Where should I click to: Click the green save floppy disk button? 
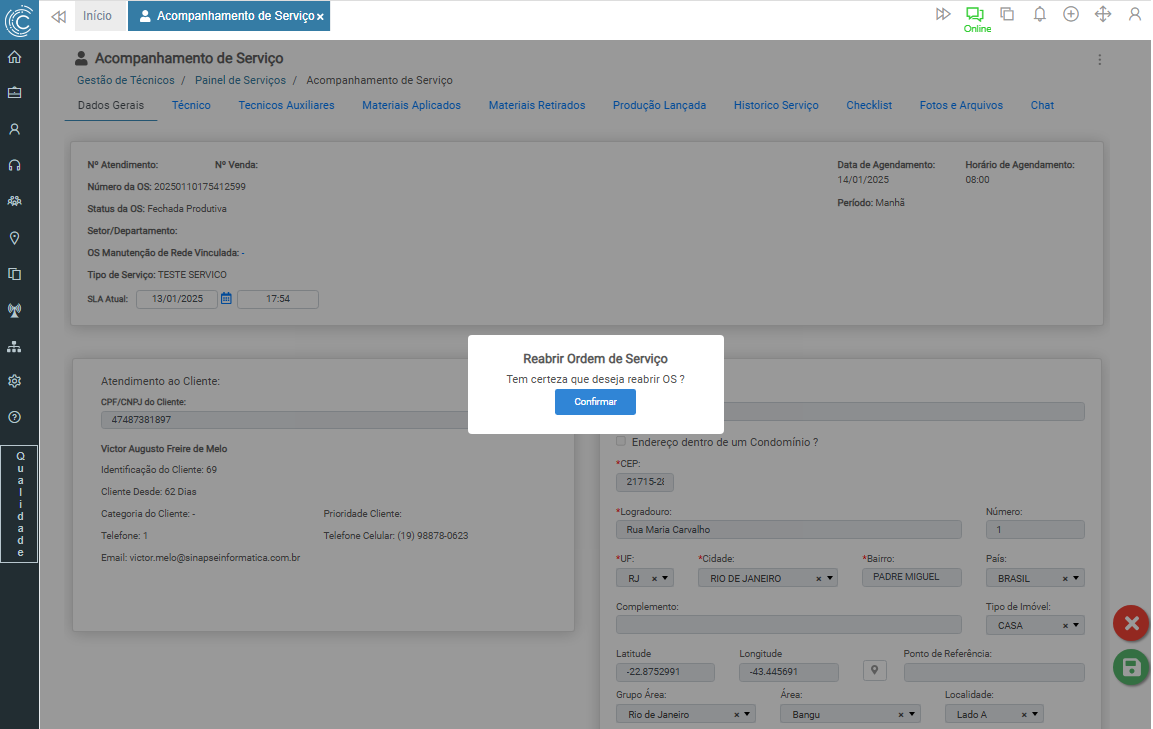click(x=1130, y=668)
